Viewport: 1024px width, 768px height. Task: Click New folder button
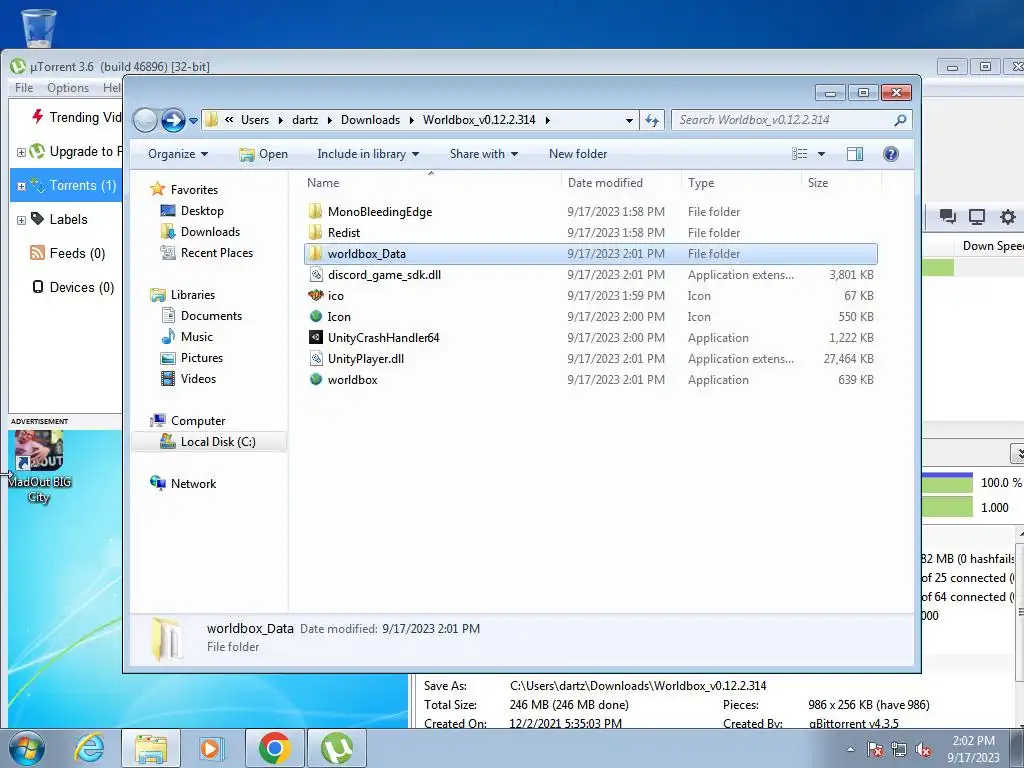point(578,154)
